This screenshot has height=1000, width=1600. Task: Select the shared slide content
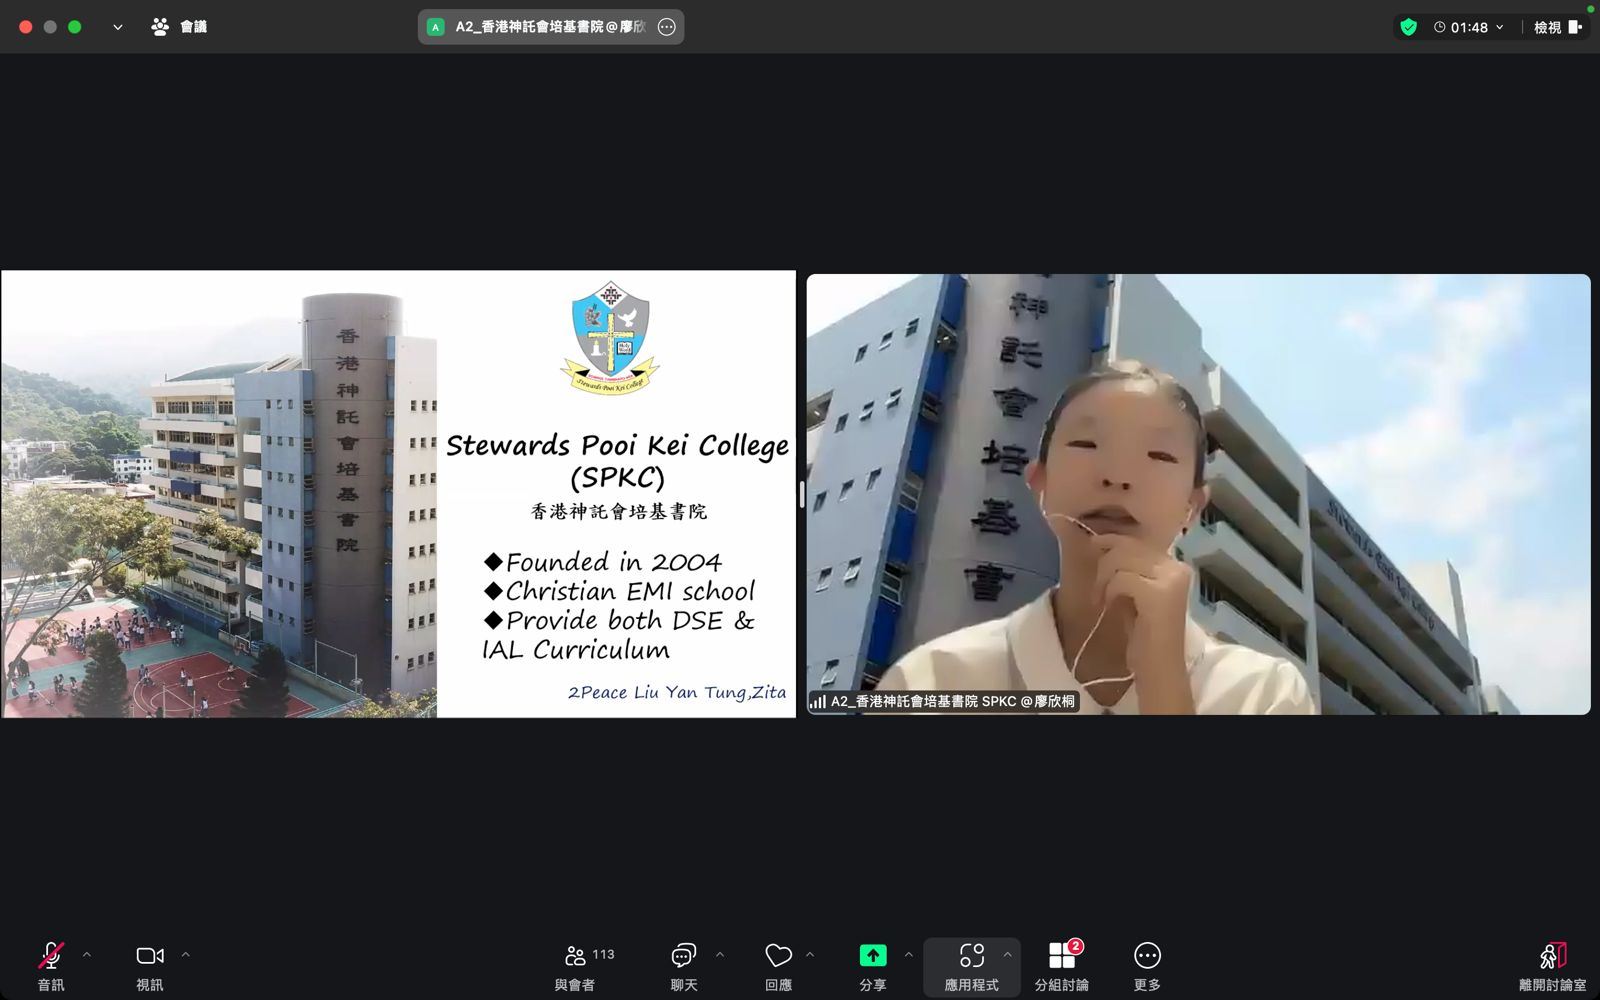(x=398, y=494)
